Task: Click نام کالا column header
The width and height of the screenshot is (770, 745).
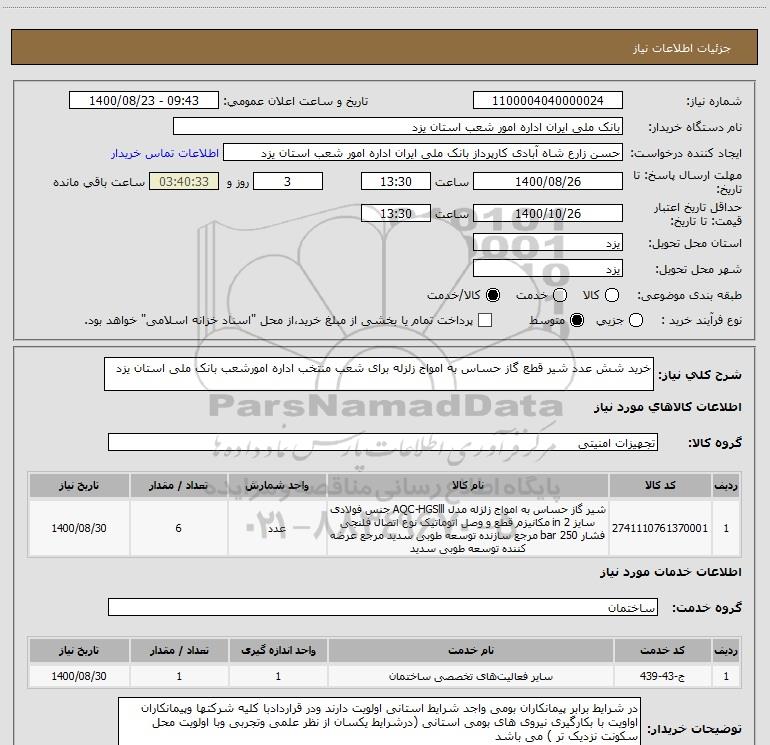Action: coord(468,485)
